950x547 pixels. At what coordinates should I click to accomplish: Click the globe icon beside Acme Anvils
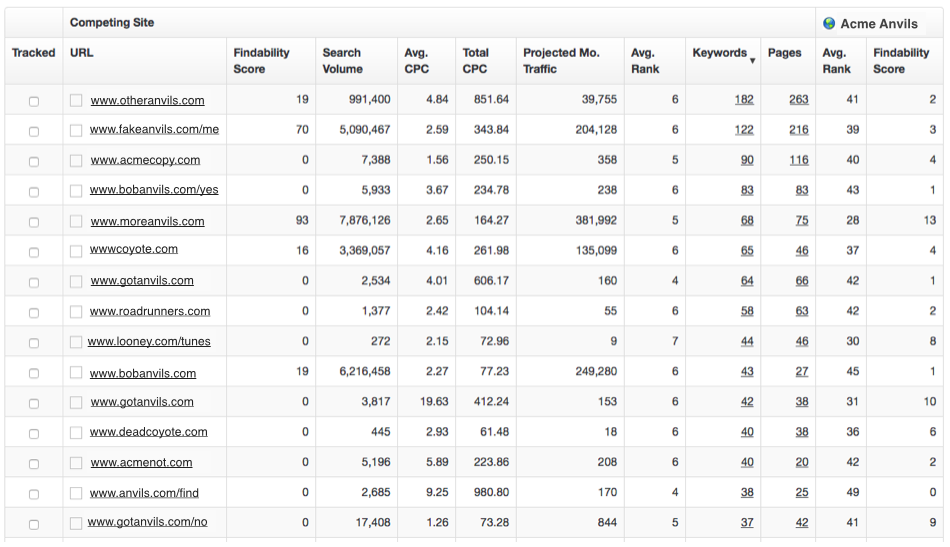tap(829, 23)
